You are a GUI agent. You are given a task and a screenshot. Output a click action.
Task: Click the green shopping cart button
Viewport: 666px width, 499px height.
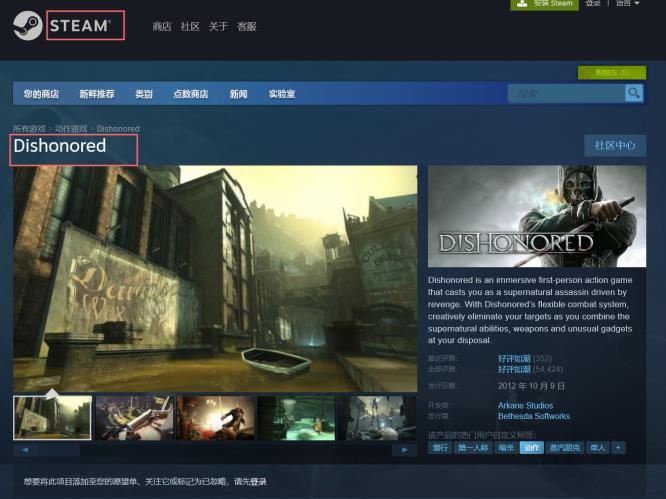pos(612,73)
